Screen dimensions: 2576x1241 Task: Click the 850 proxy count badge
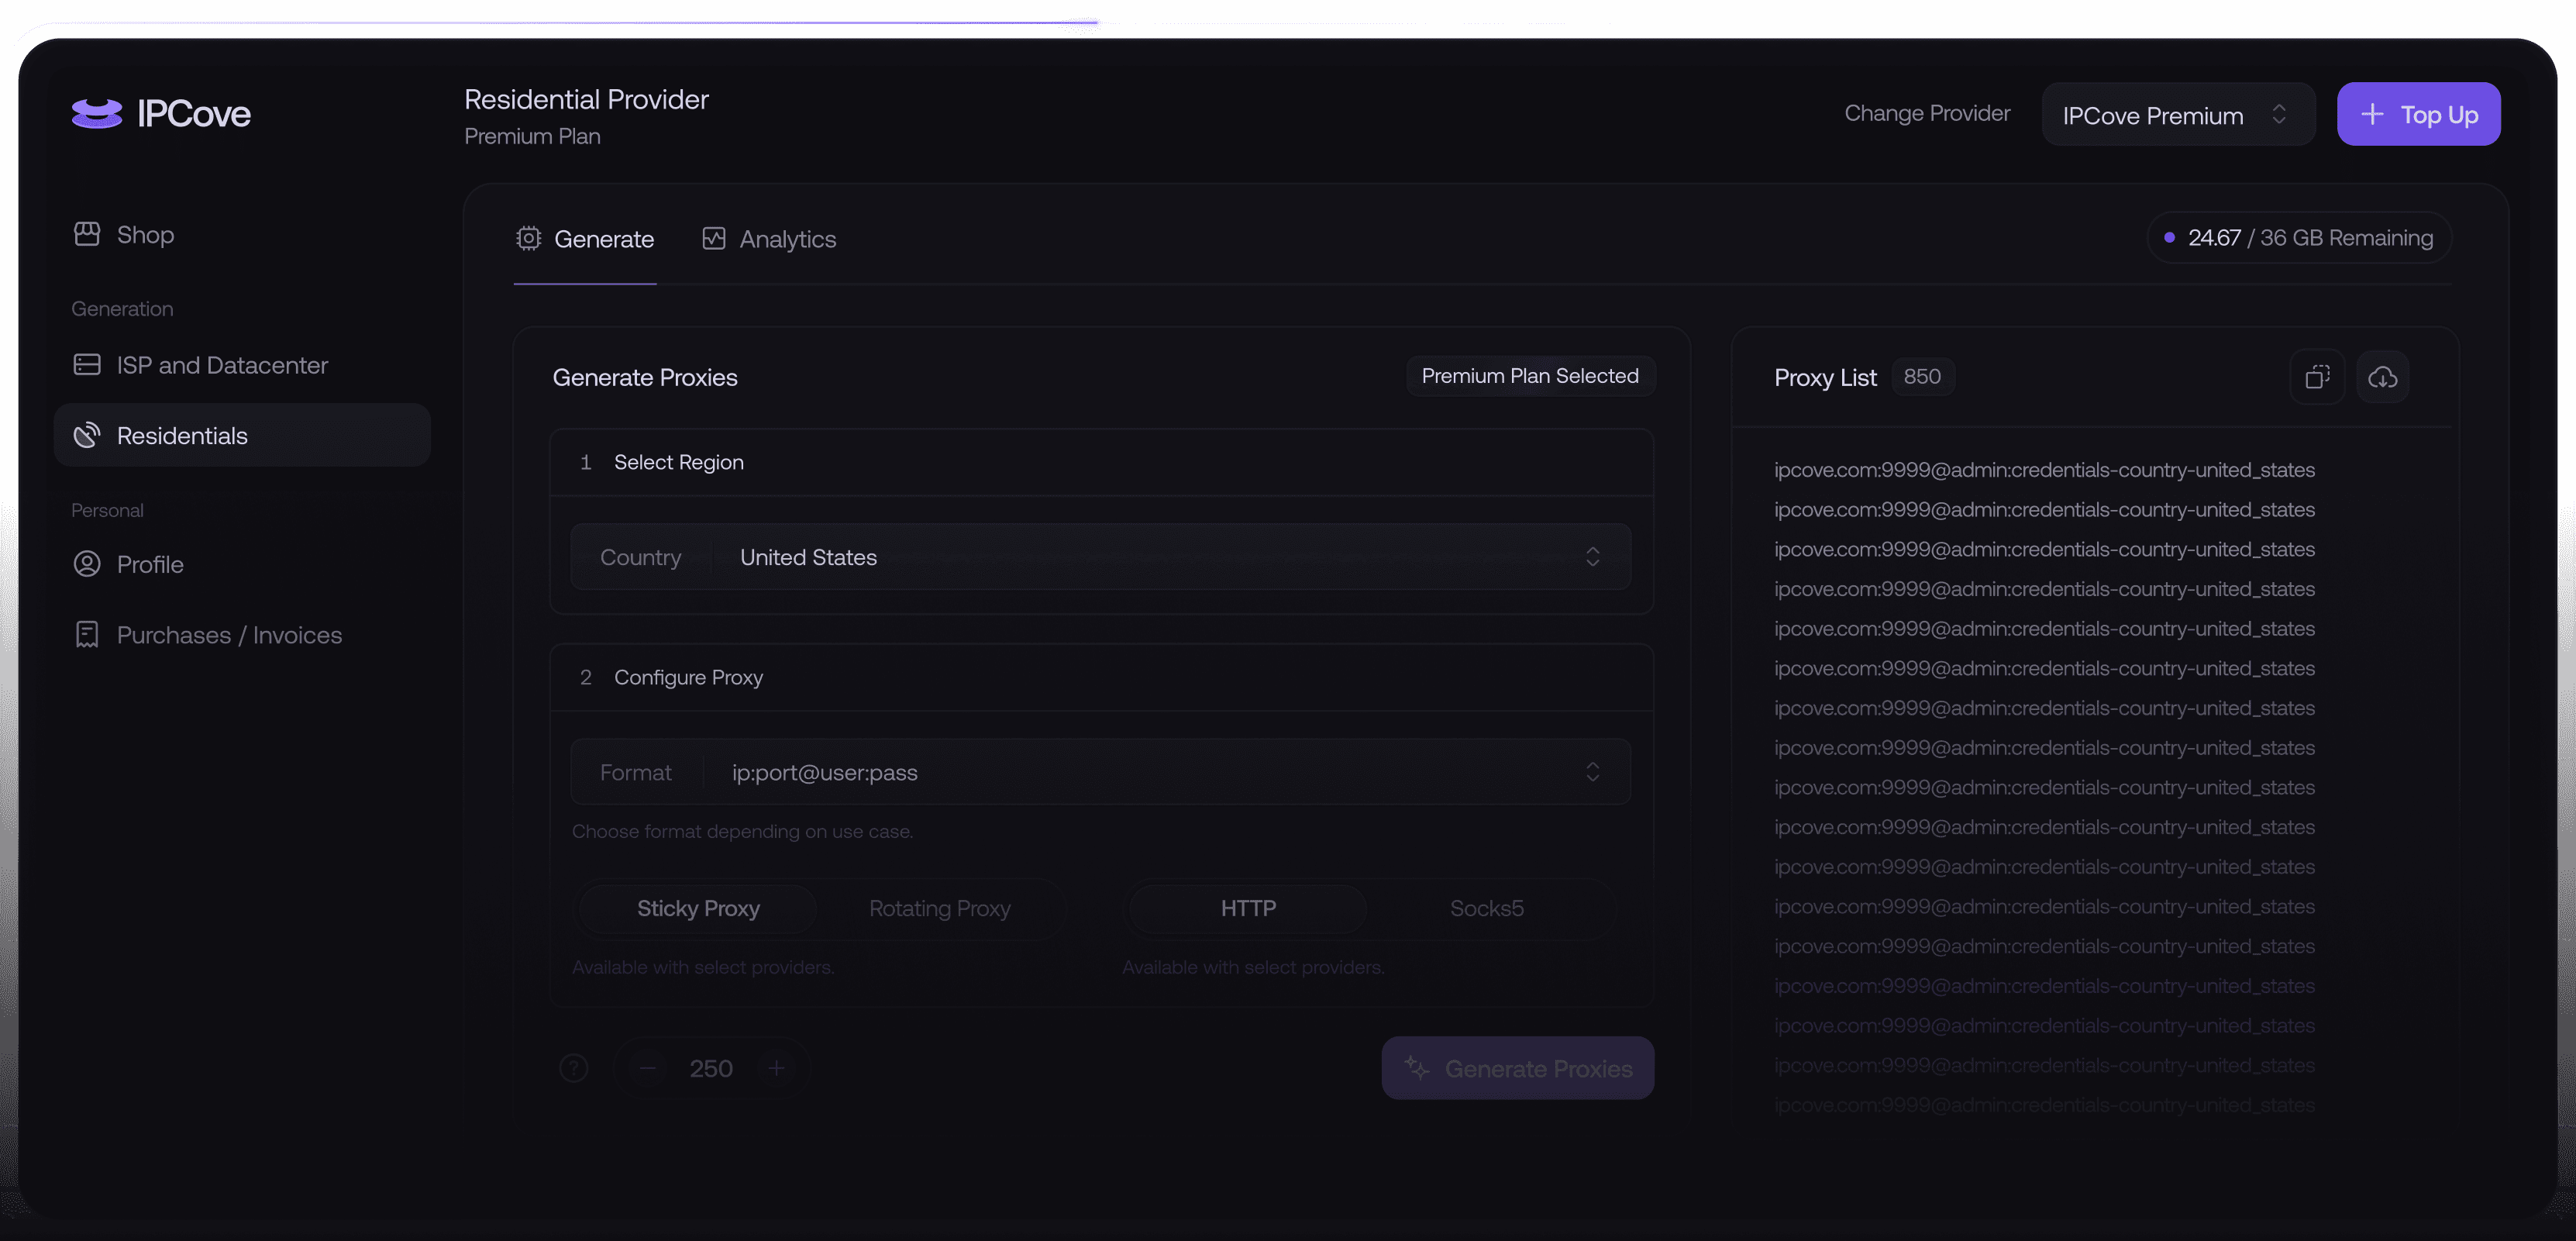coord(1922,377)
